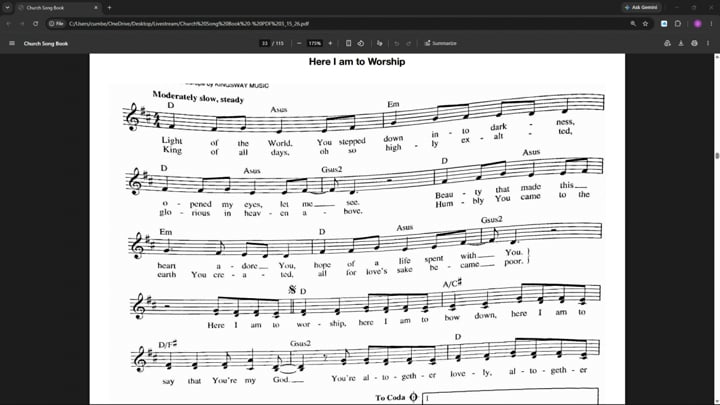The image size is (720, 405).
Task: Click the fit to page icon
Action: pyautogui.click(x=348, y=43)
